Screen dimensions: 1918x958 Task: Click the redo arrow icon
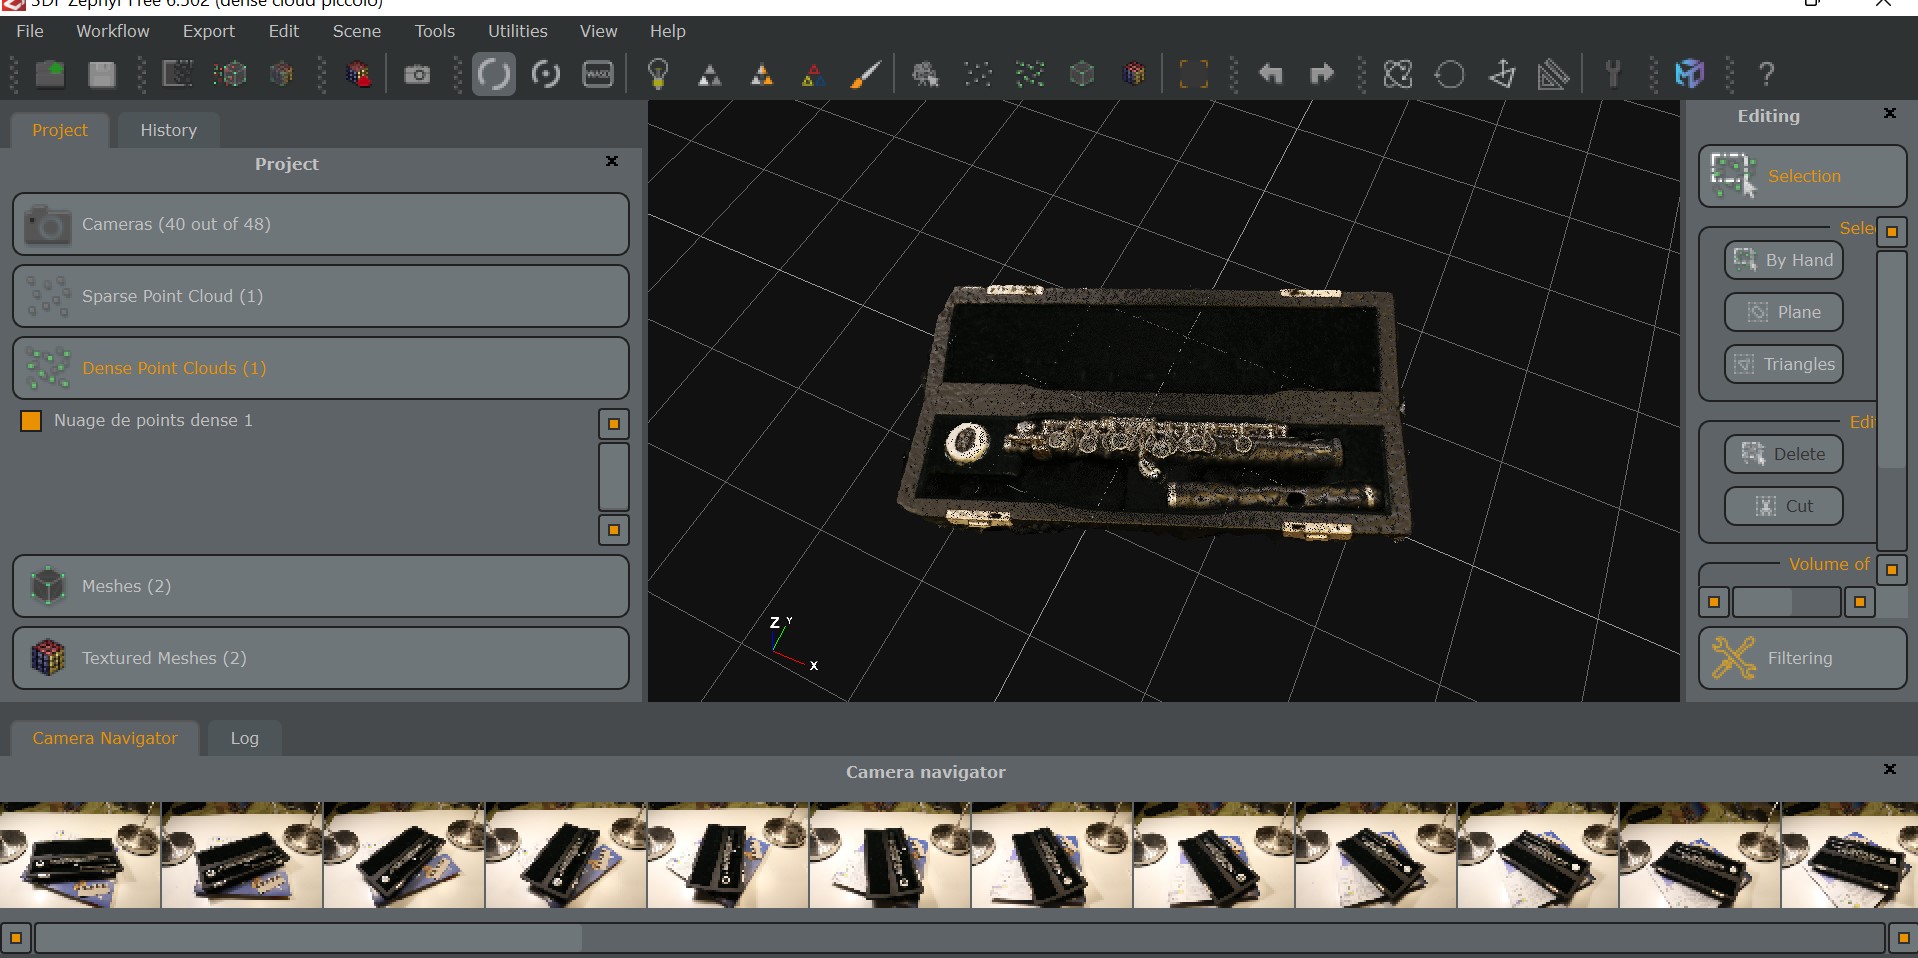tap(1322, 74)
